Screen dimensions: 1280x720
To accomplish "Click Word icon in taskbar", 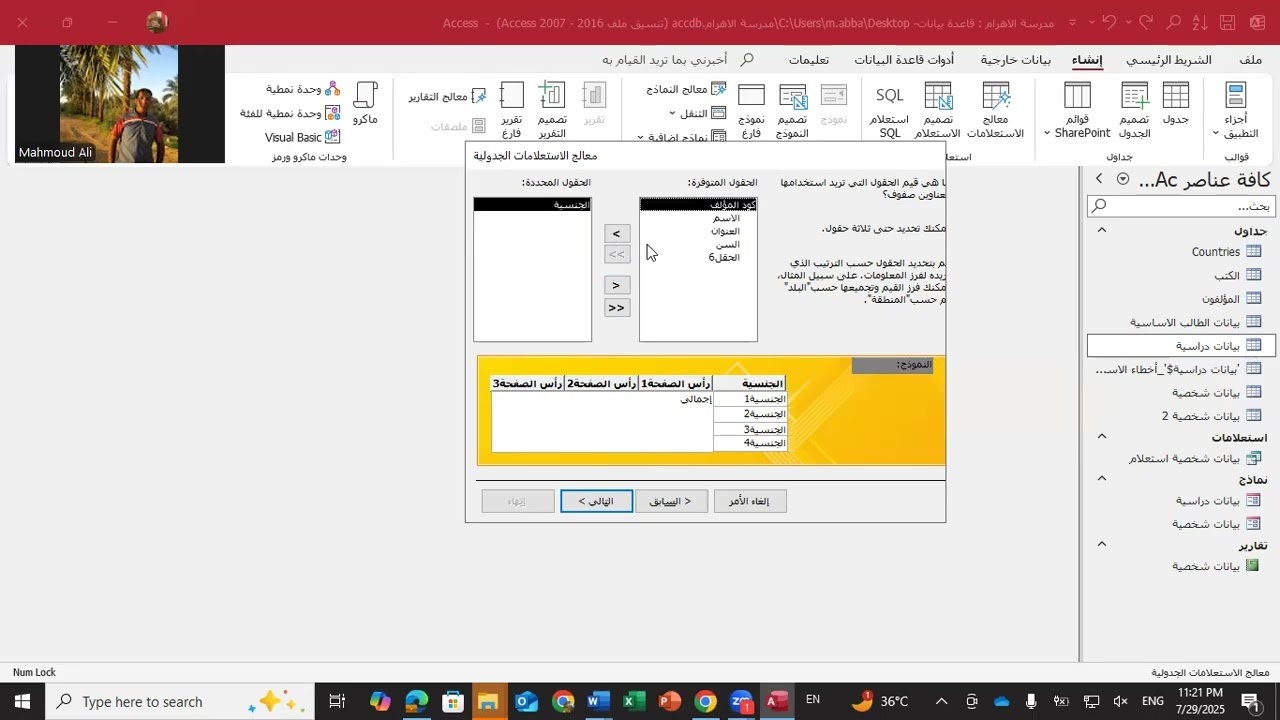I will (x=598, y=702).
